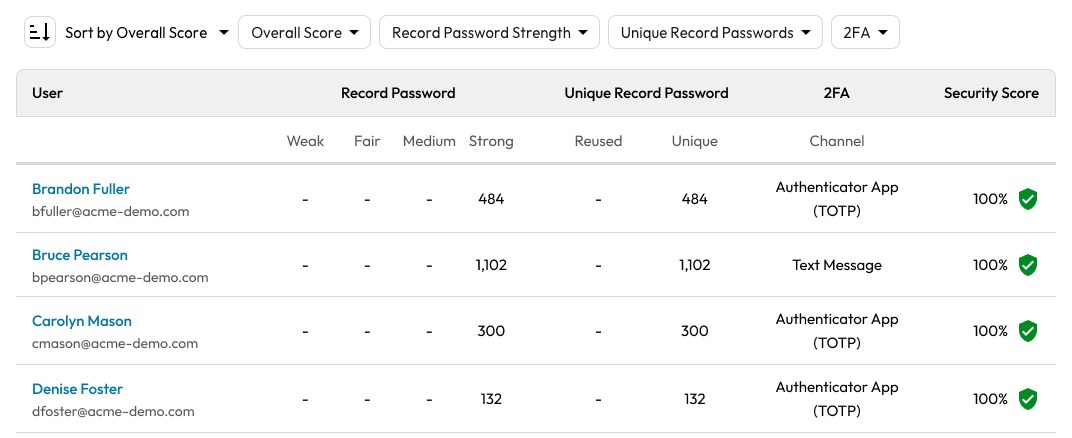Click the User column header
Viewport: 1072px width, 438px height.
click(48, 93)
